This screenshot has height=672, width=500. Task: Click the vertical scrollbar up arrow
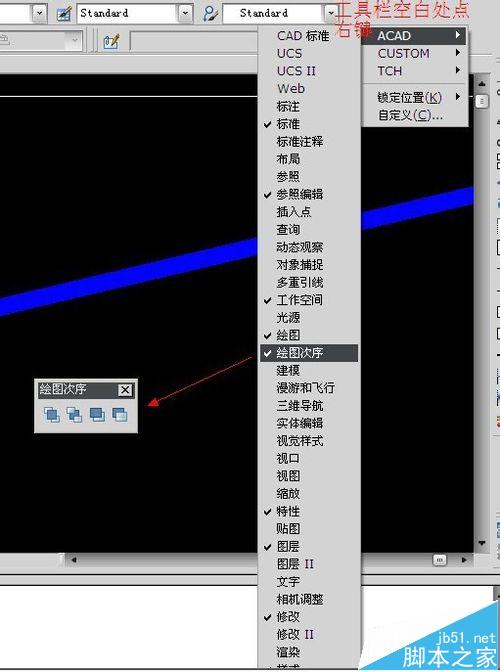coord(482,84)
